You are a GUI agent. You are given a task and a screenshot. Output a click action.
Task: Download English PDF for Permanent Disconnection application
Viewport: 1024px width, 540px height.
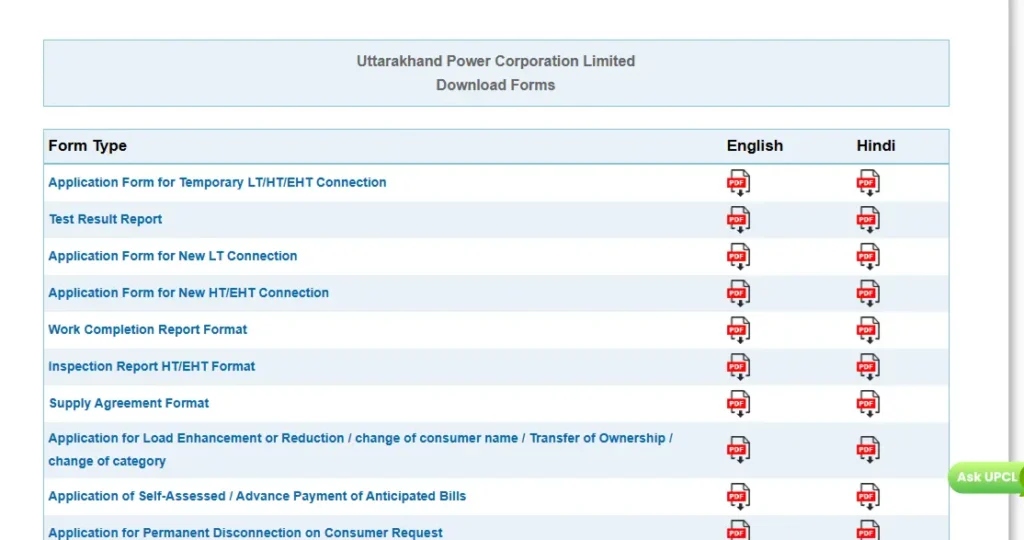[738, 530]
